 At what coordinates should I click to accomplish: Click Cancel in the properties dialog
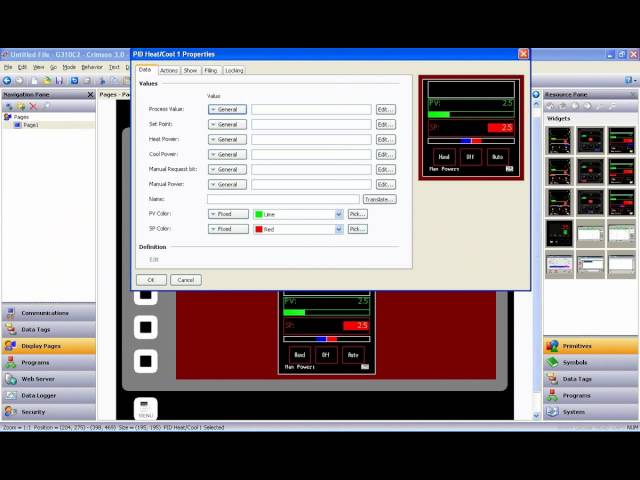tap(185, 280)
